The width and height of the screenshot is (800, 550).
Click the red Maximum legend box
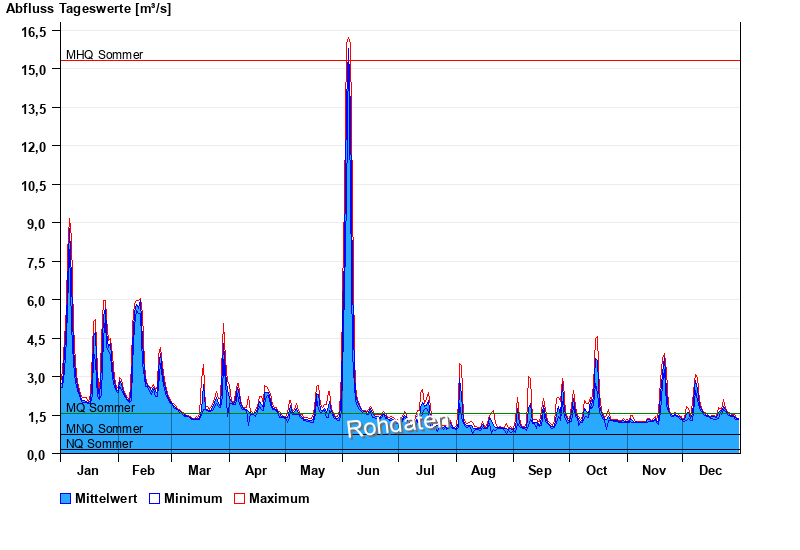(239, 498)
